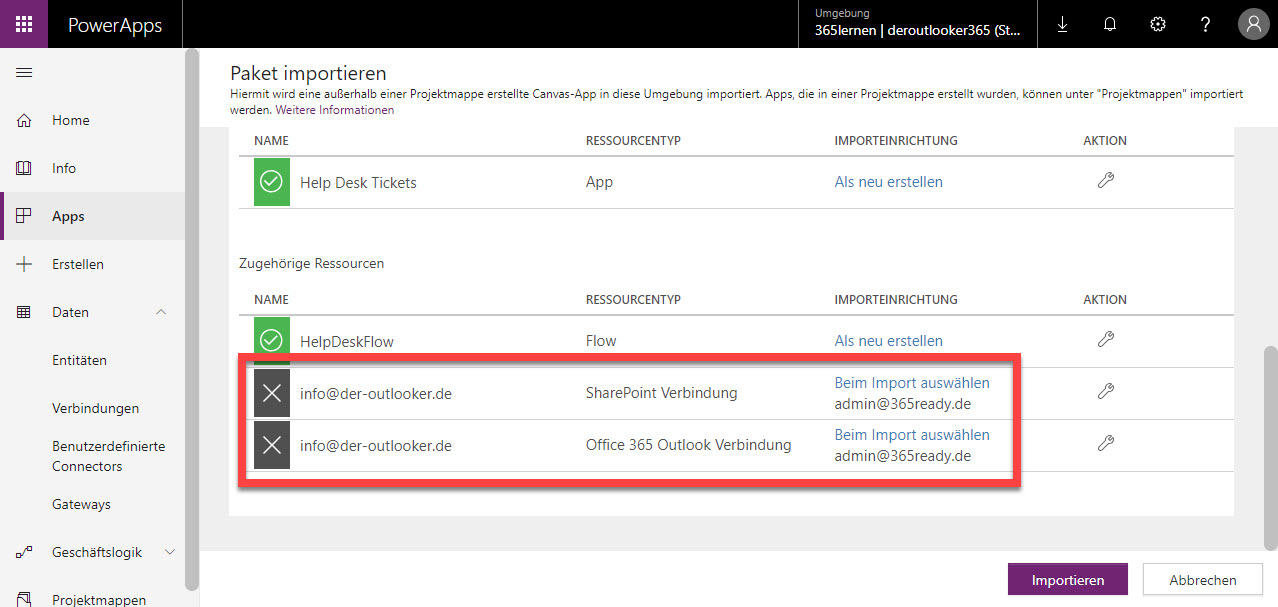The height and width of the screenshot is (607, 1278).
Task: Click the Paket importieren heading
Action: click(x=308, y=74)
